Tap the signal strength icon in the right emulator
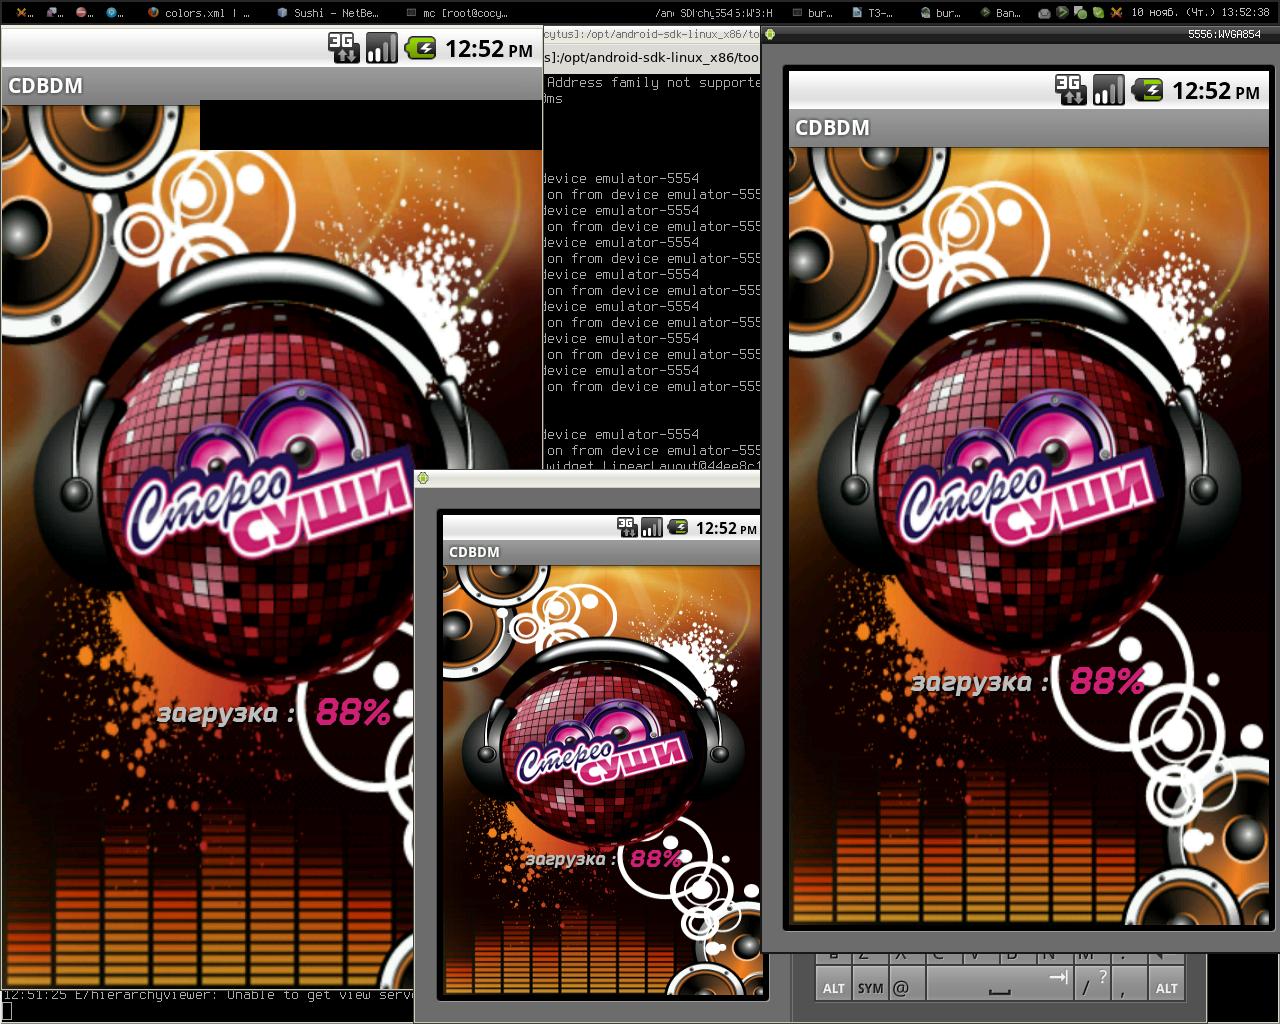1280x1024 pixels. [x=1108, y=90]
